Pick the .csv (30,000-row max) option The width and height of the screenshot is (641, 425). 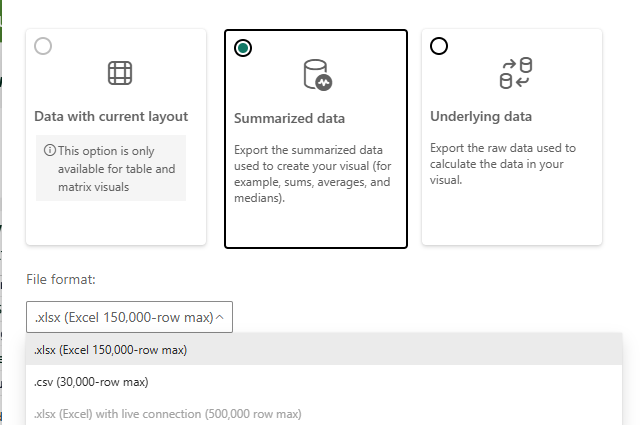324,382
